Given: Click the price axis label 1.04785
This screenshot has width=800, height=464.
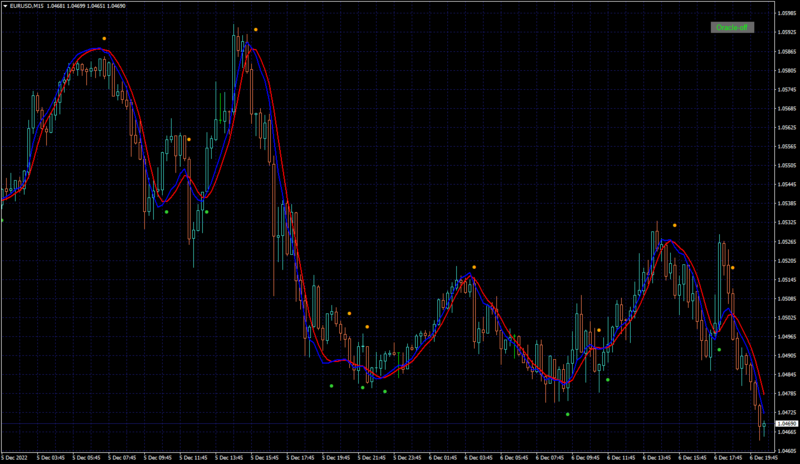Looking at the screenshot, I should coord(786,394).
